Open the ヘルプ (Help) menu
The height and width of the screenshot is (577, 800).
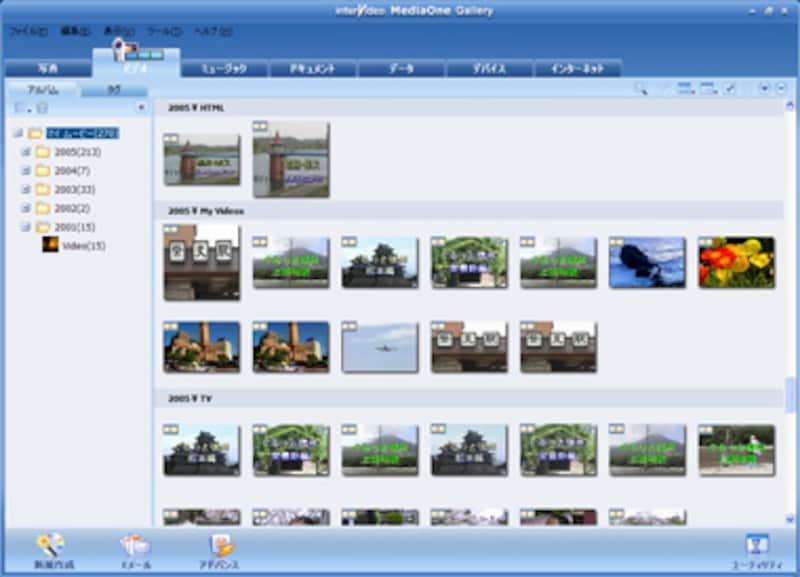click(212, 32)
